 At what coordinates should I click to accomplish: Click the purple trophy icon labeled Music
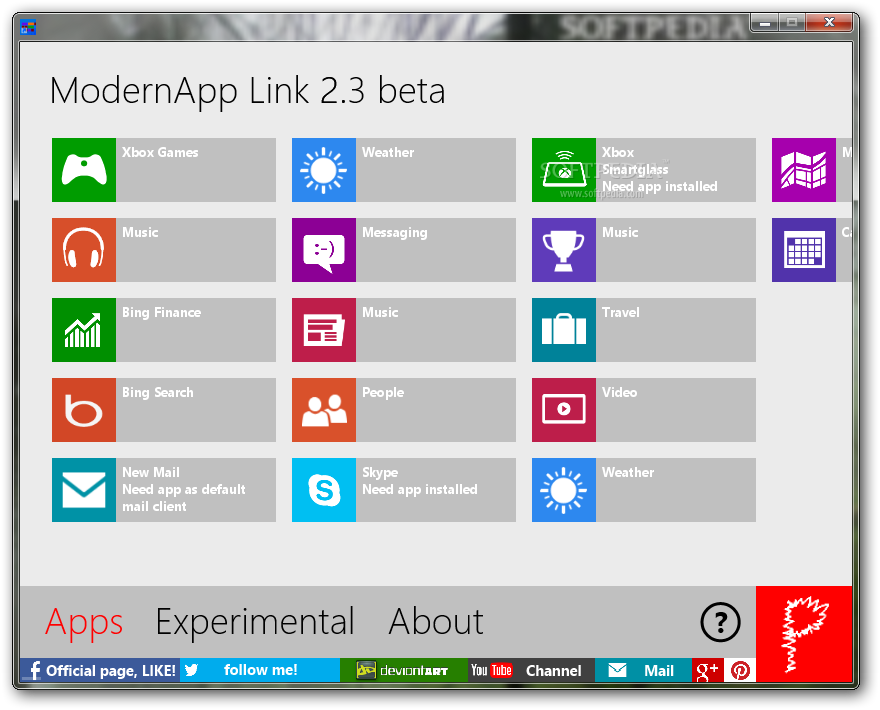pyautogui.click(x=564, y=250)
